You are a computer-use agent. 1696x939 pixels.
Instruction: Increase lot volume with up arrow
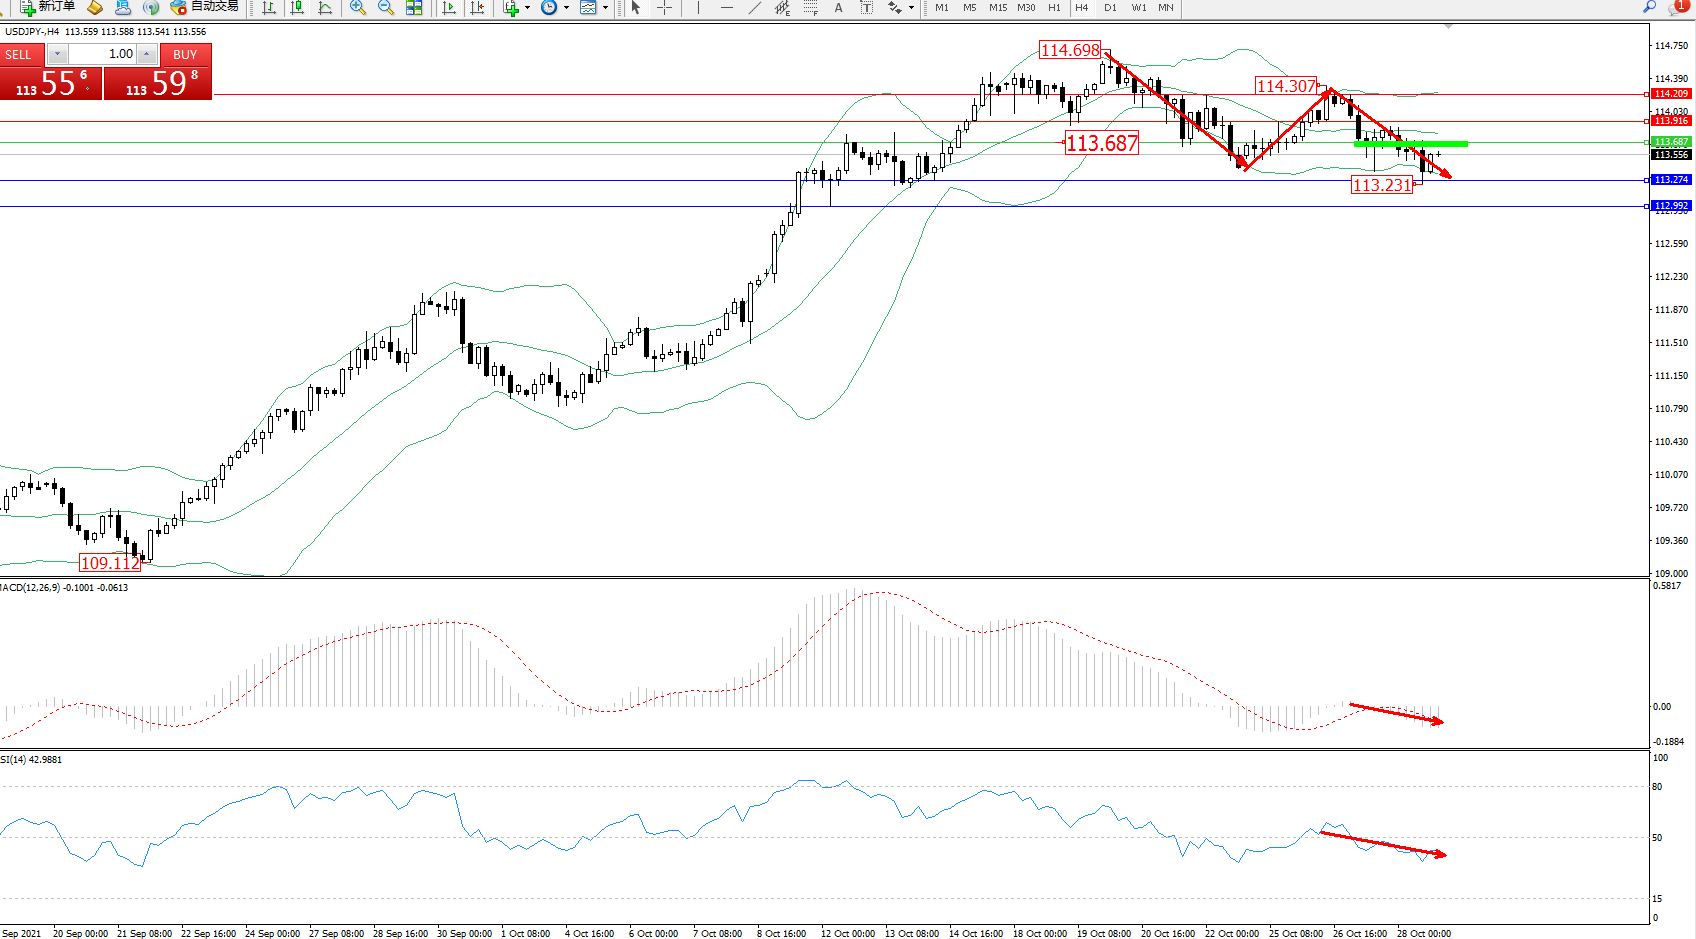[147, 54]
